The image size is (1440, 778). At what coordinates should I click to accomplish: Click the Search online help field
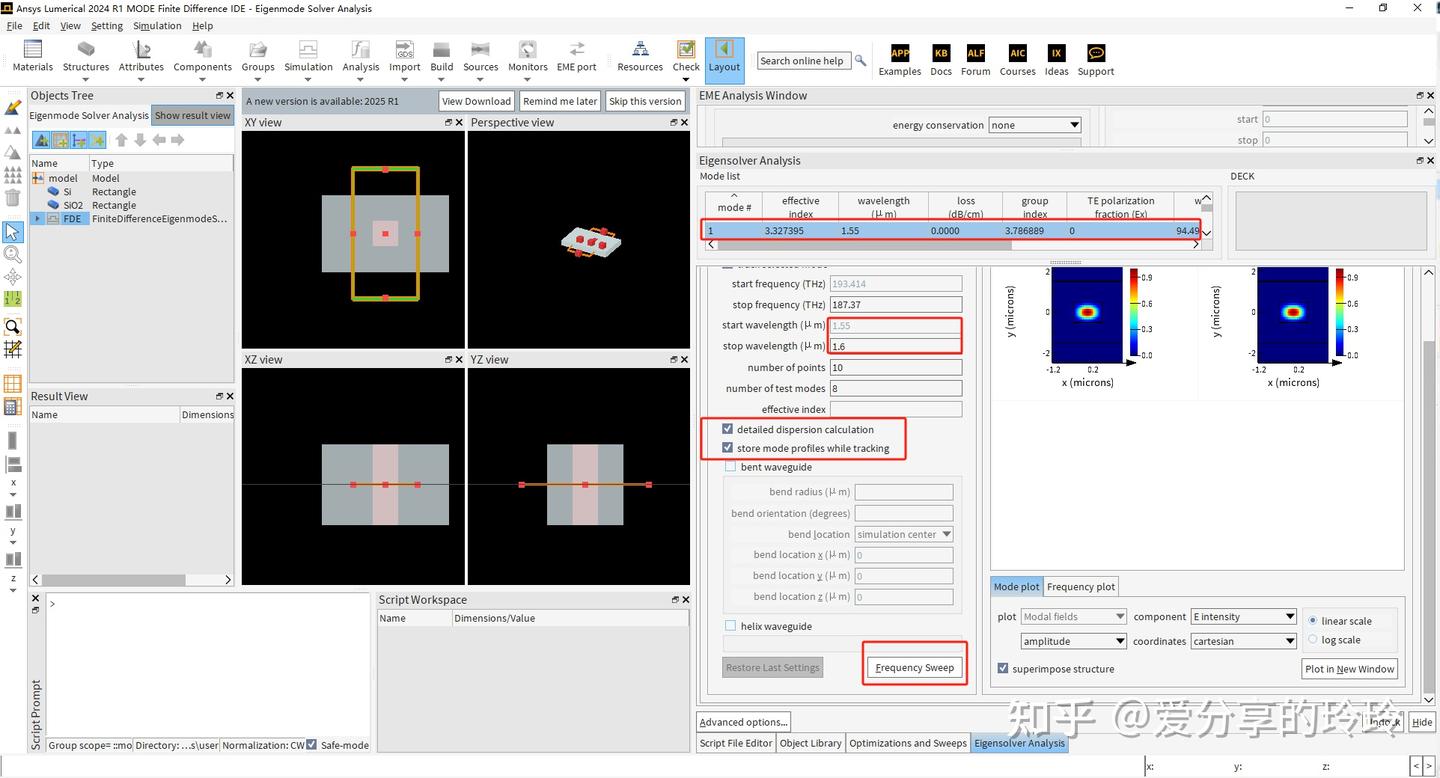803,61
